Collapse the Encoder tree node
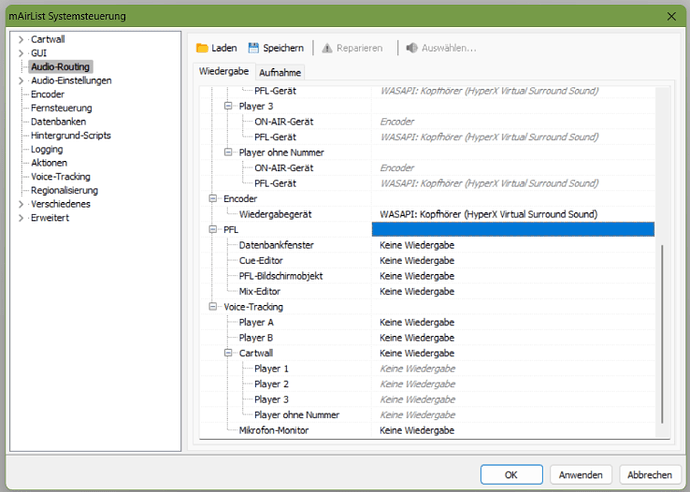The image size is (690, 492). pos(213,198)
